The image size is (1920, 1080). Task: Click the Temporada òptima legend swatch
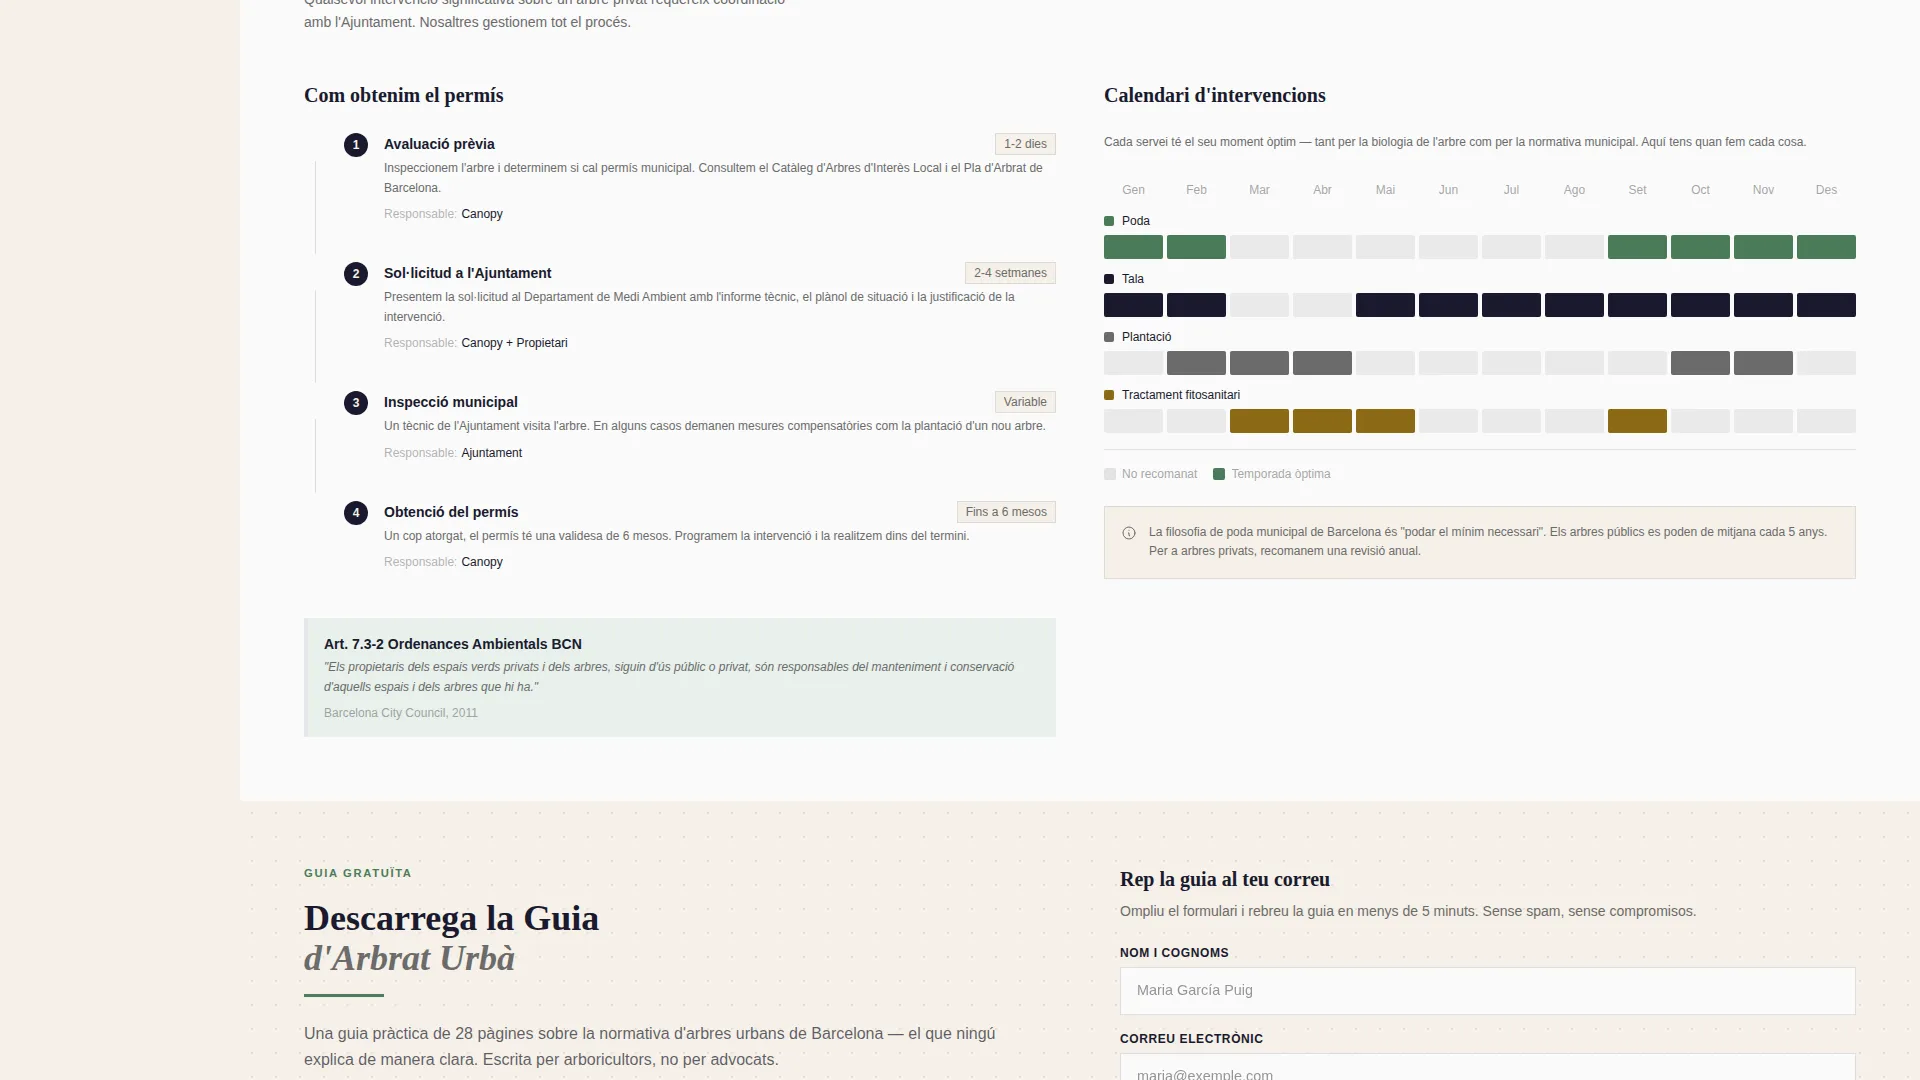click(x=1219, y=474)
